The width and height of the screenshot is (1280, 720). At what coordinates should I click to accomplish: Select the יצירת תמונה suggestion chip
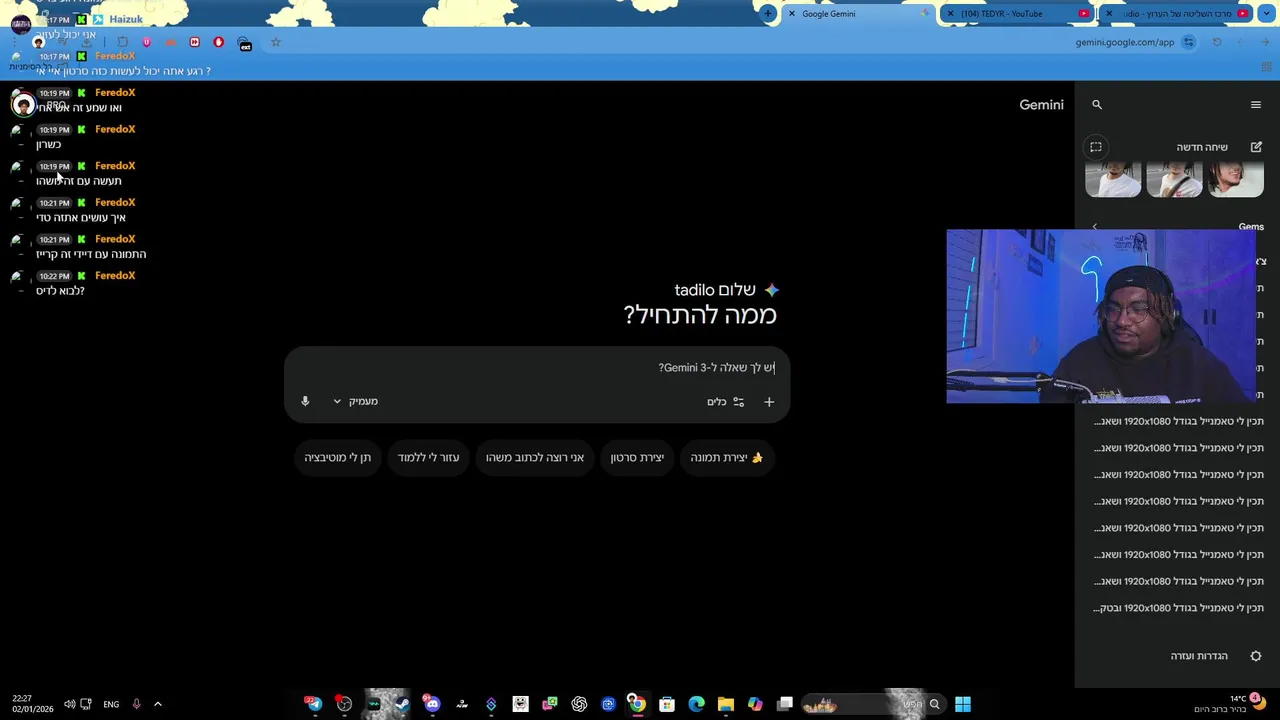(x=727, y=458)
